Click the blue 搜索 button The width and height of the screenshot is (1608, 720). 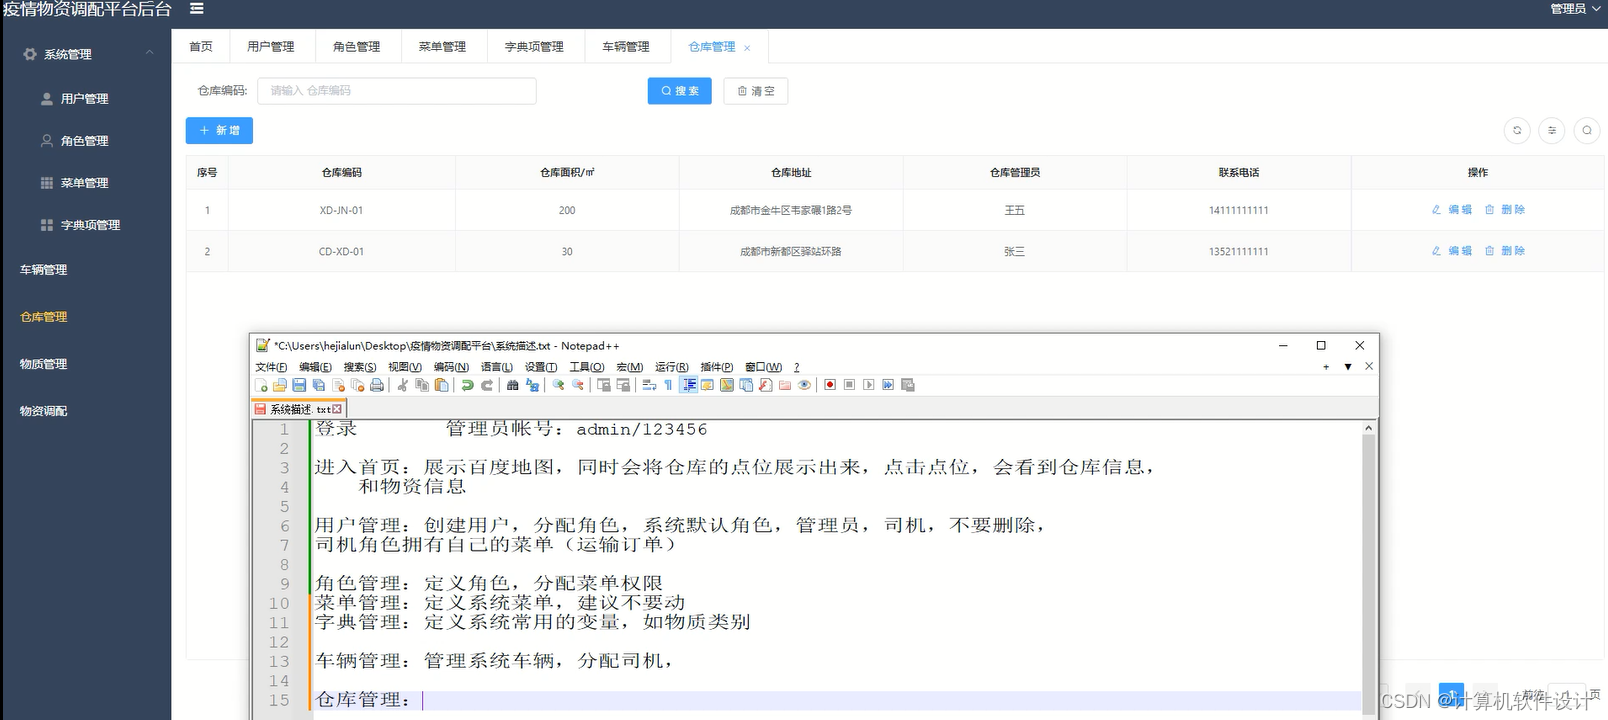click(x=680, y=91)
